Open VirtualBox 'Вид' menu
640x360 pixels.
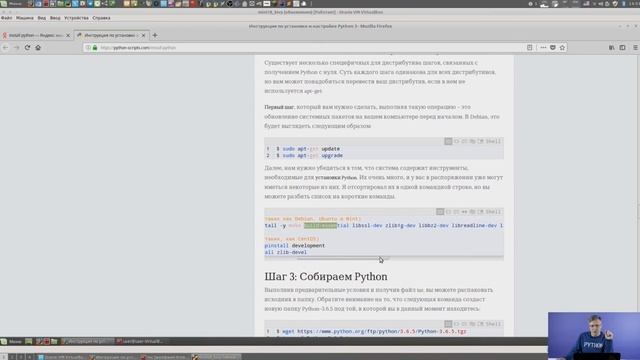[x=42, y=18]
